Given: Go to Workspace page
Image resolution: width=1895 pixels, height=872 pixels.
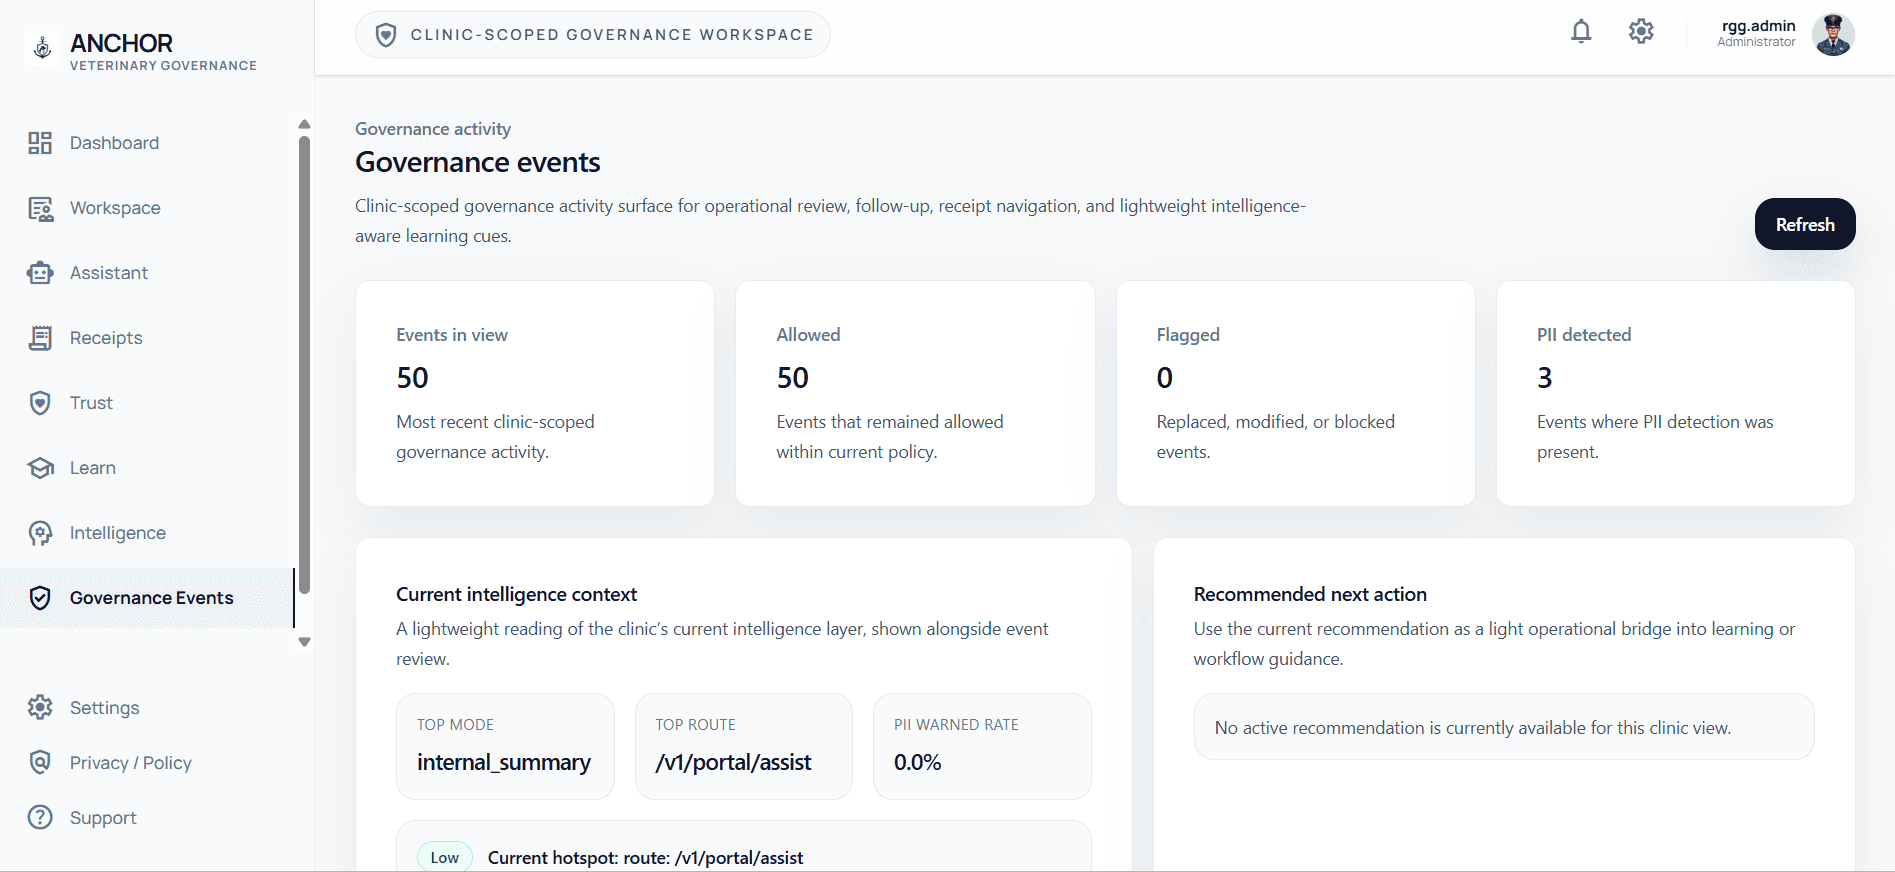Looking at the screenshot, I should click(x=147, y=208).
